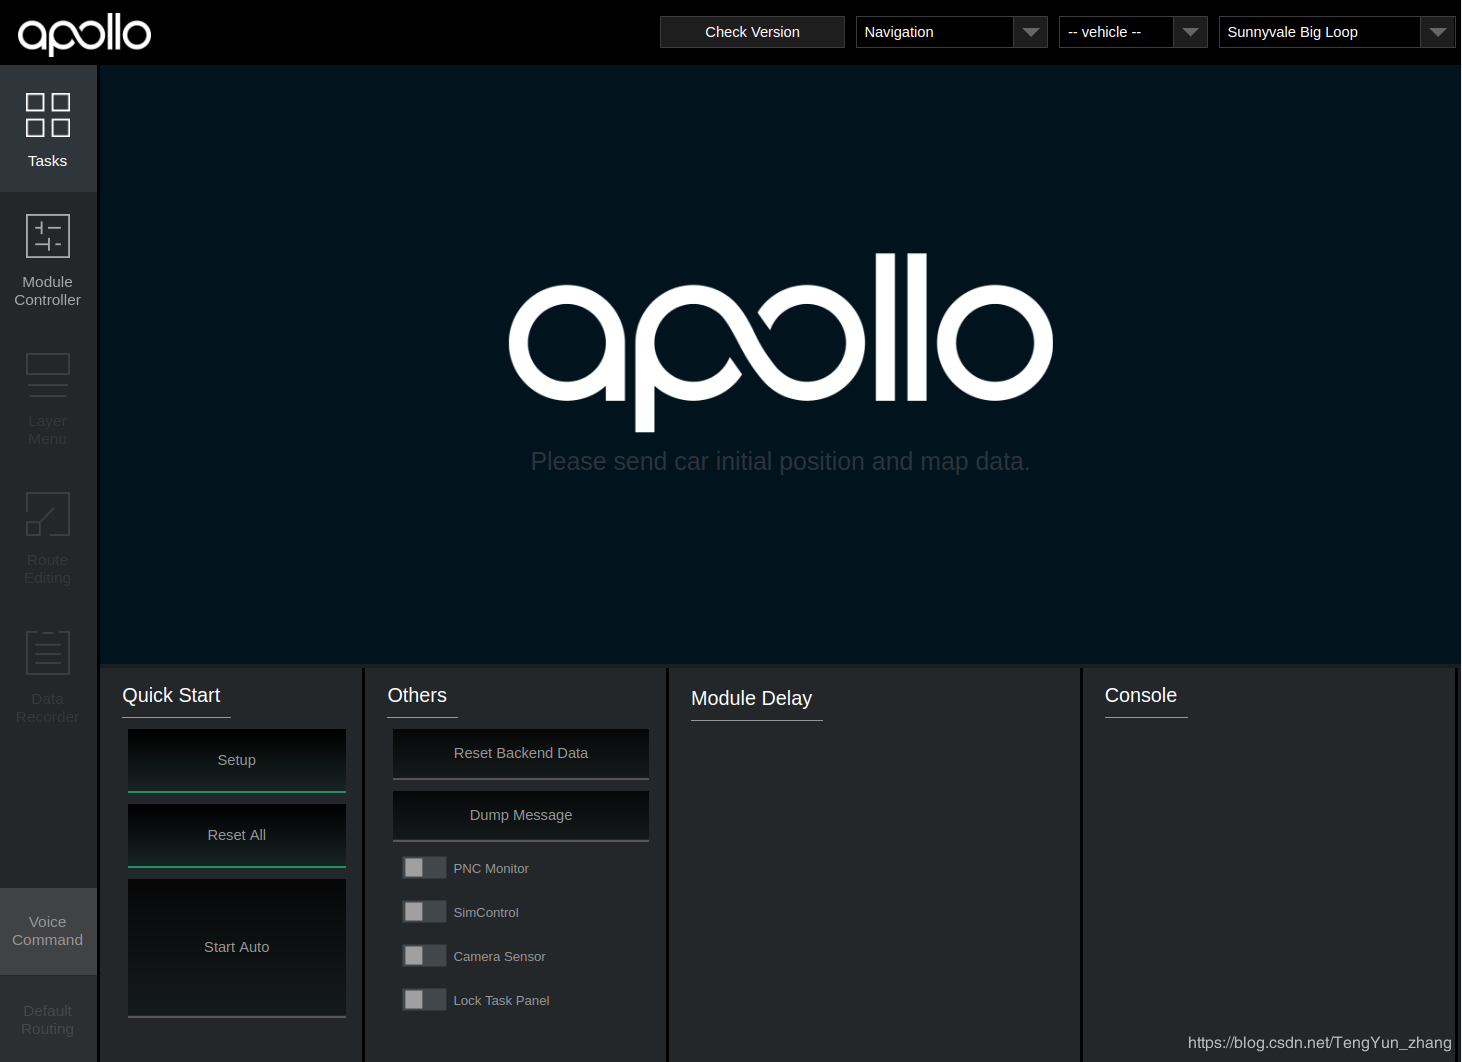This screenshot has width=1462, height=1062.
Task: Expand the Sunnyvale Big Loop map dropdown
Action: pos(1438,31)
